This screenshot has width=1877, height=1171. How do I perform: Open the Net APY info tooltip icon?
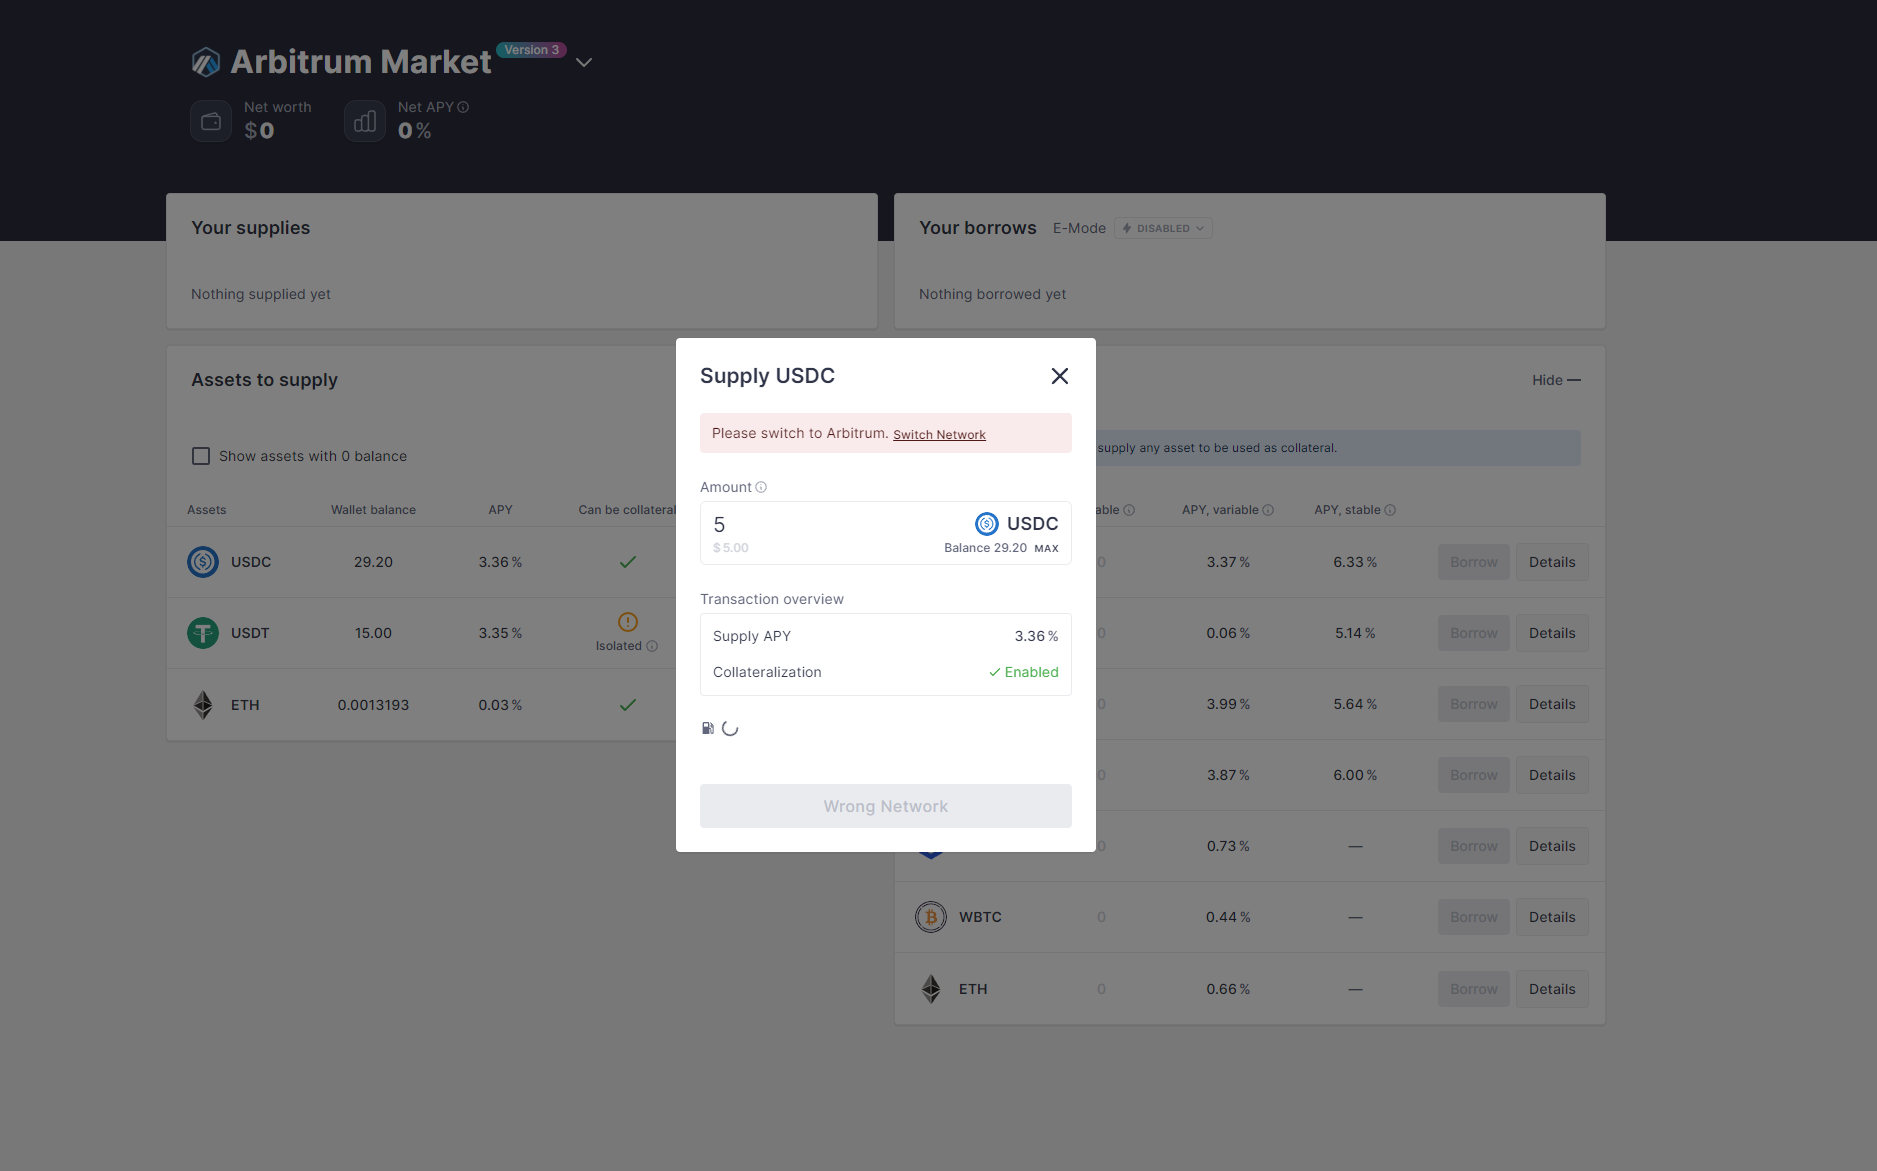coord(463,107)
